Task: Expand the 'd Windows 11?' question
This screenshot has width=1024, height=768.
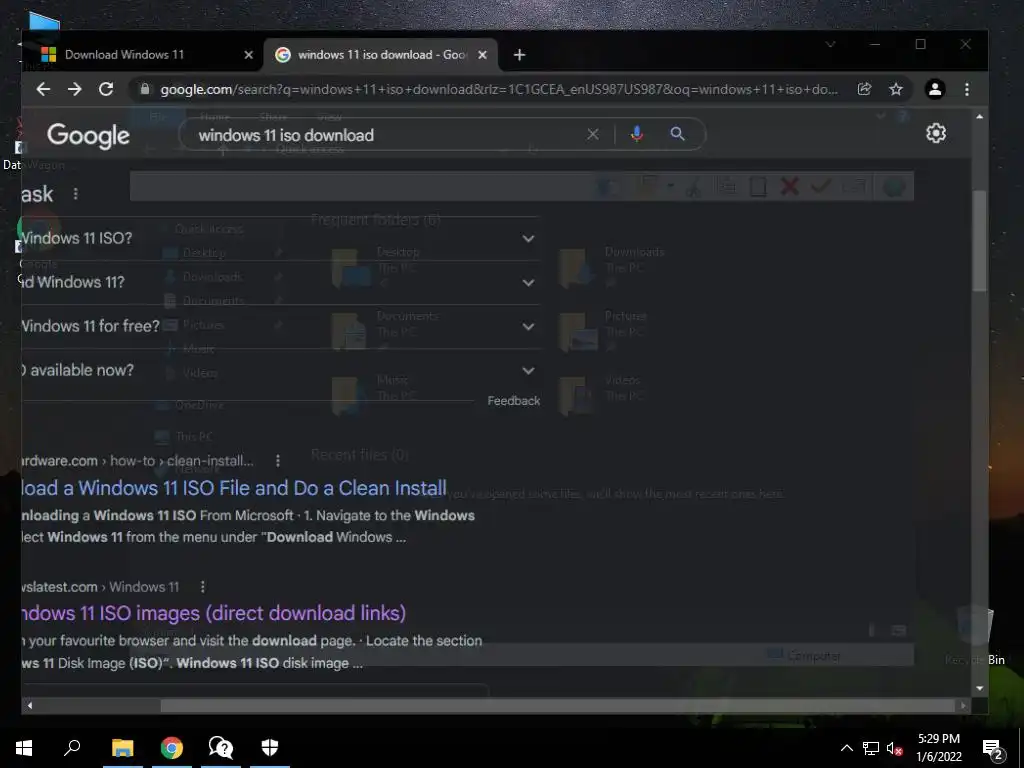Action: tap(528, 283)
